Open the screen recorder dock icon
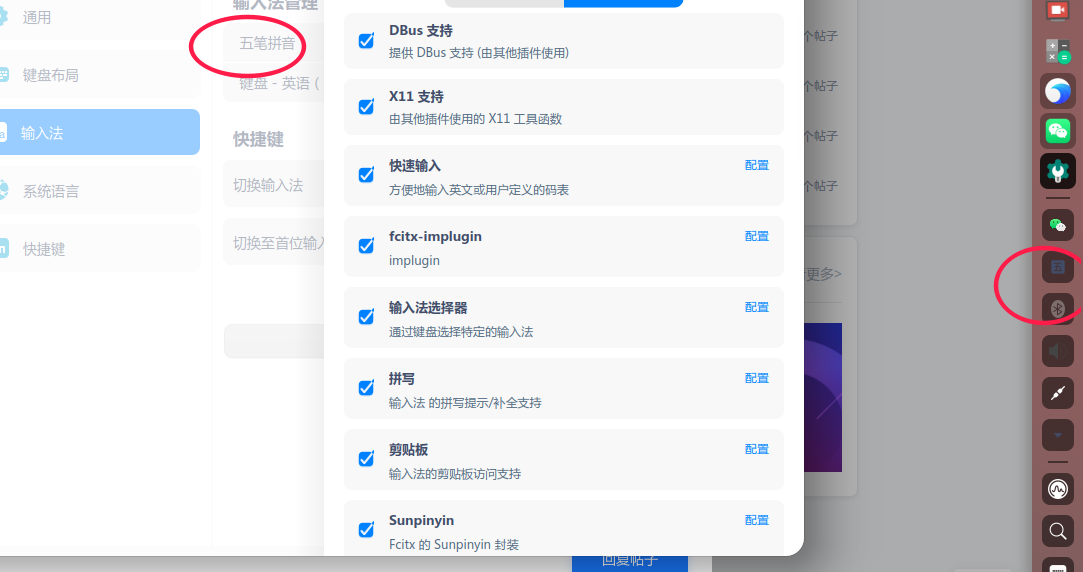The width and height of the screenshot is (1083, 572). tap(1057, 10)
